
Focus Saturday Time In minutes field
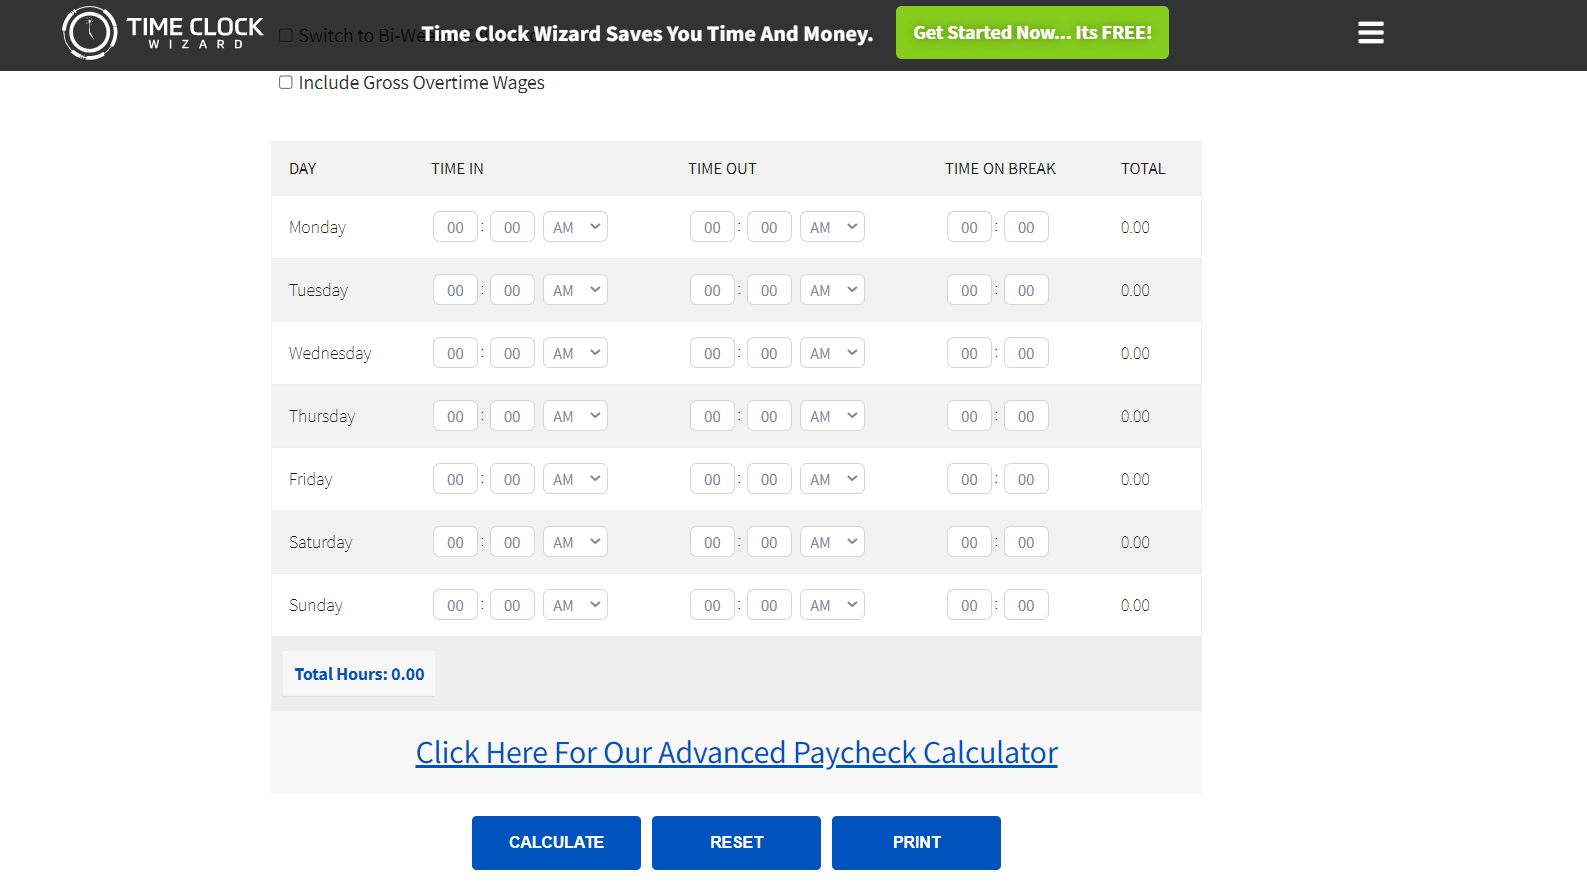click(512, 542)
